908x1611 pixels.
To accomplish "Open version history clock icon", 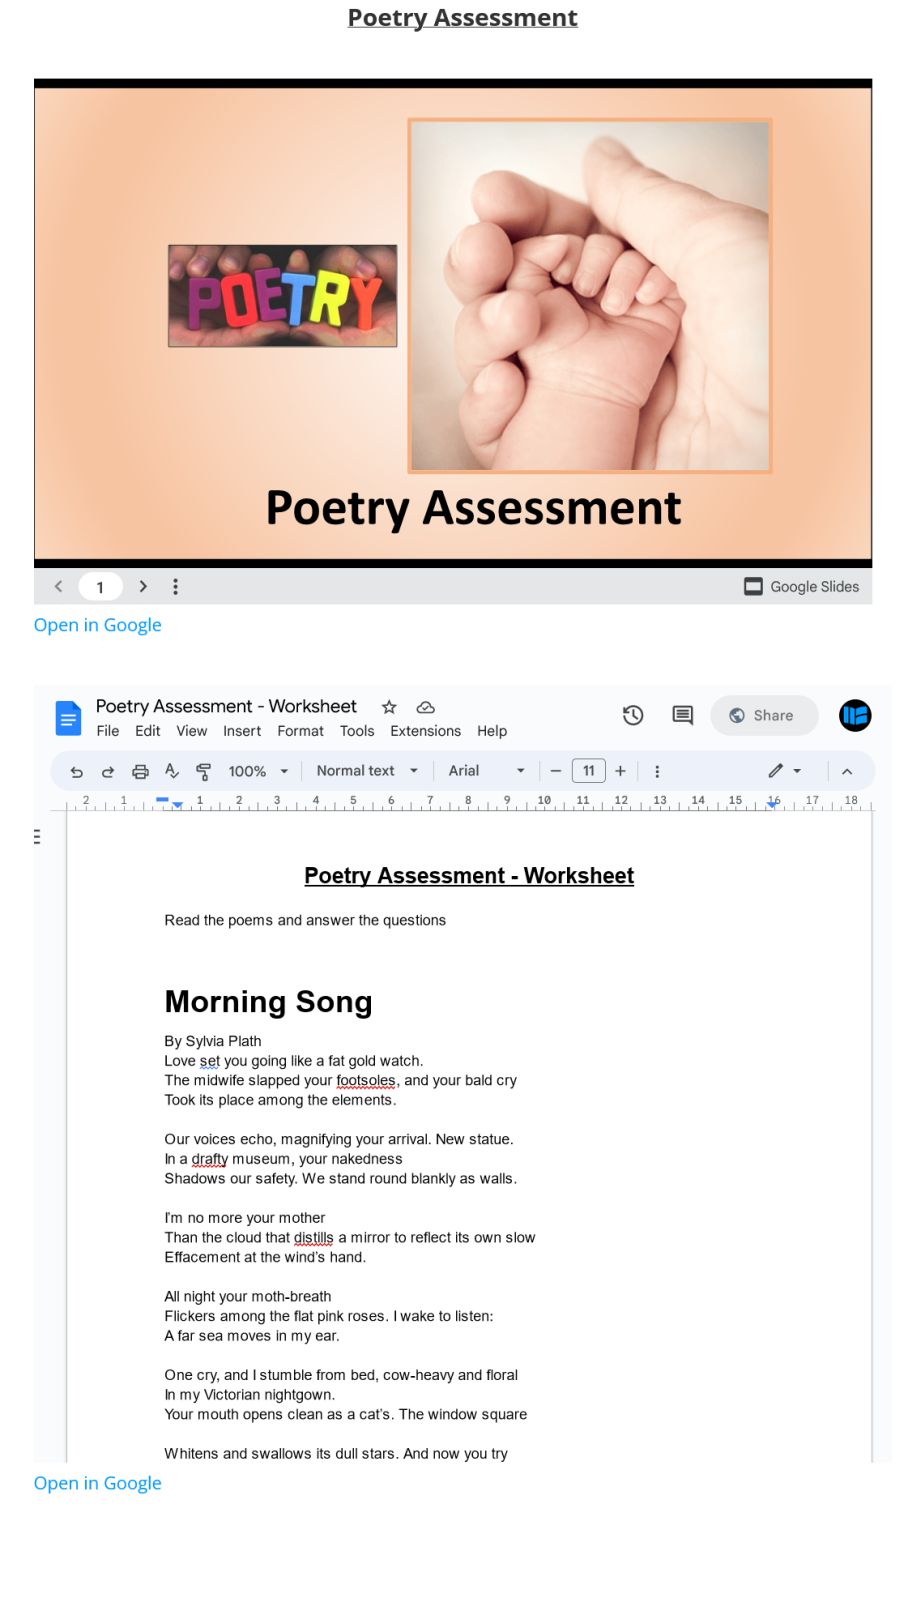I will (632, 715).
